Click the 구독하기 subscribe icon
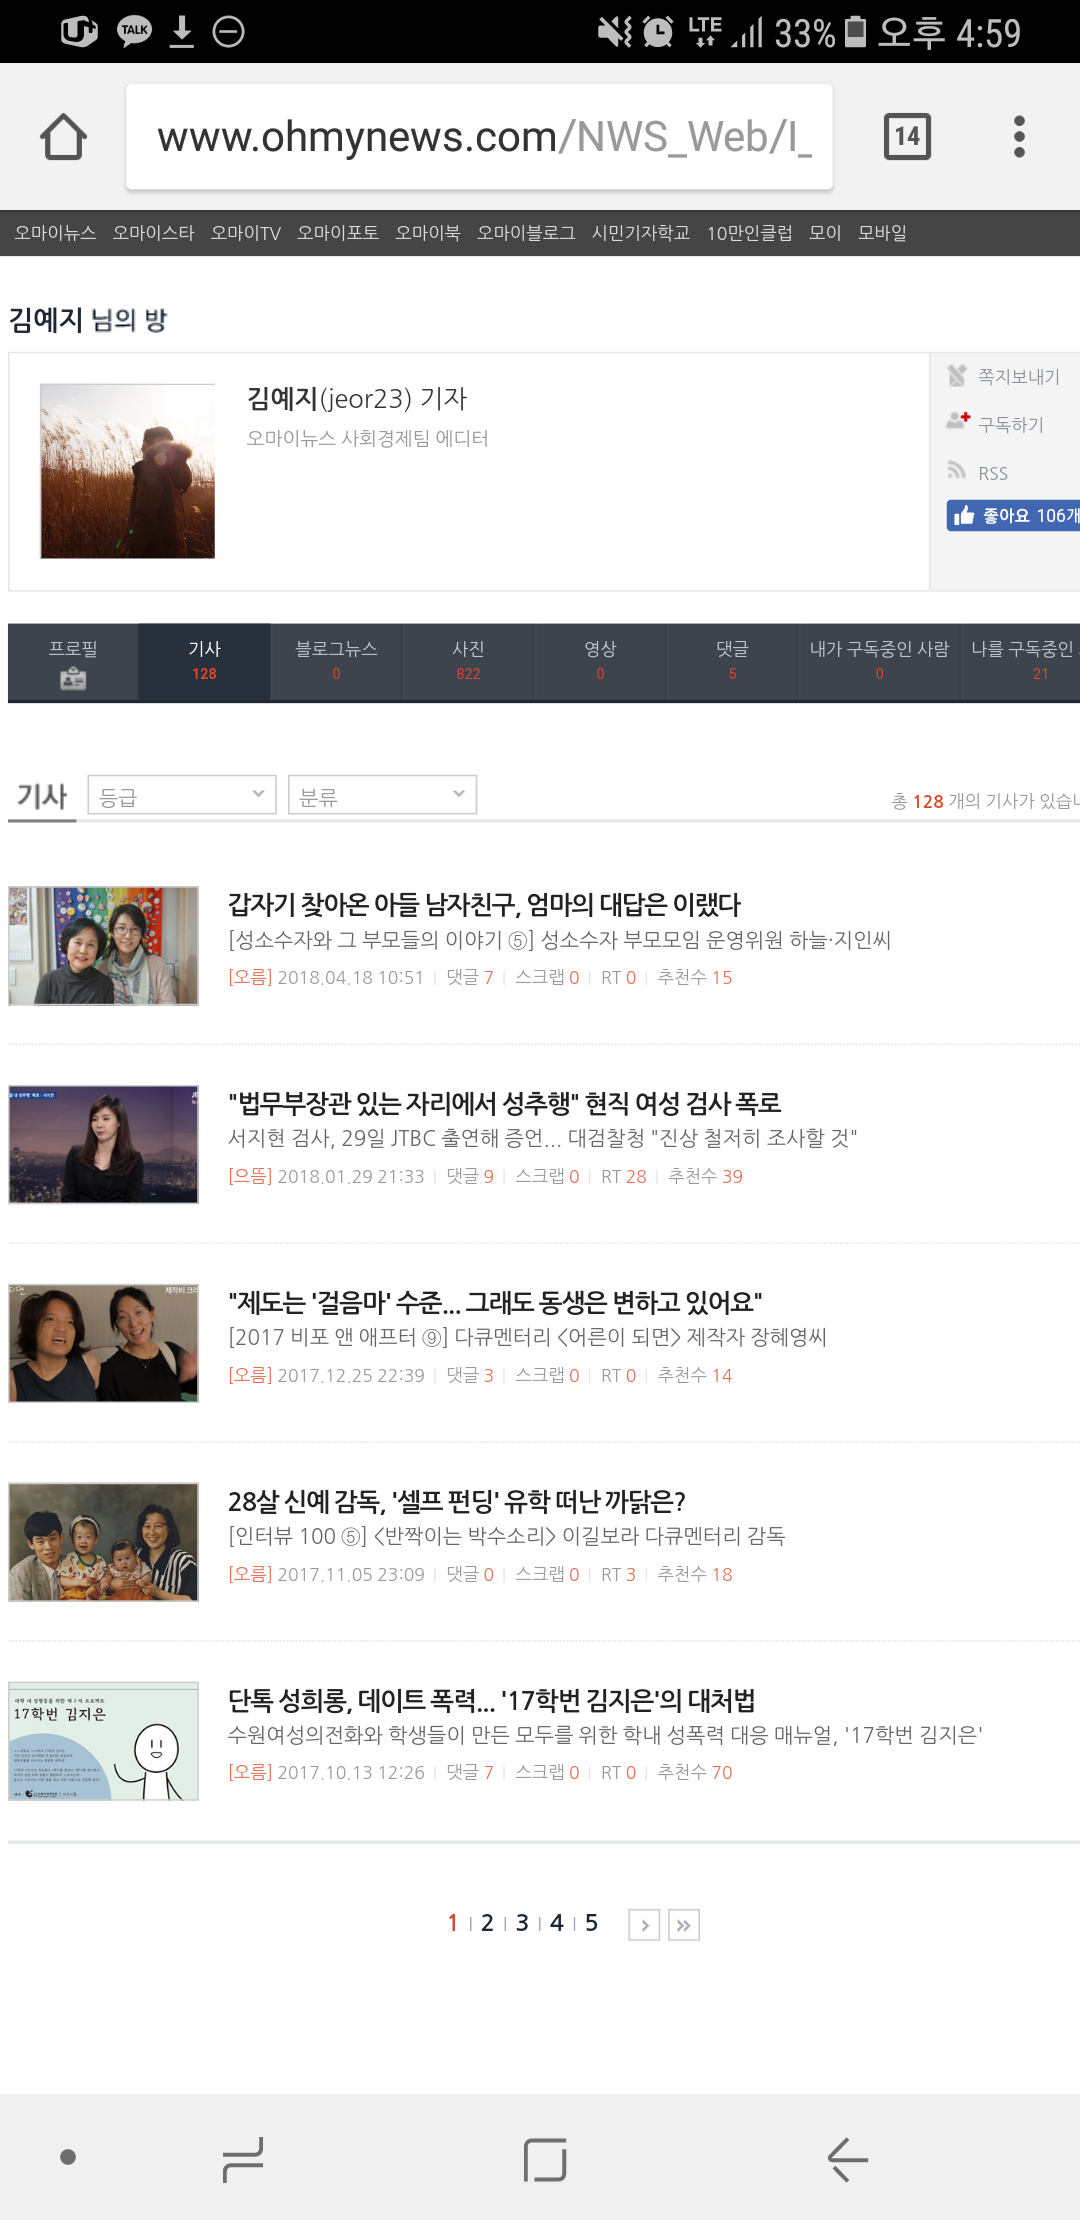 958,423
